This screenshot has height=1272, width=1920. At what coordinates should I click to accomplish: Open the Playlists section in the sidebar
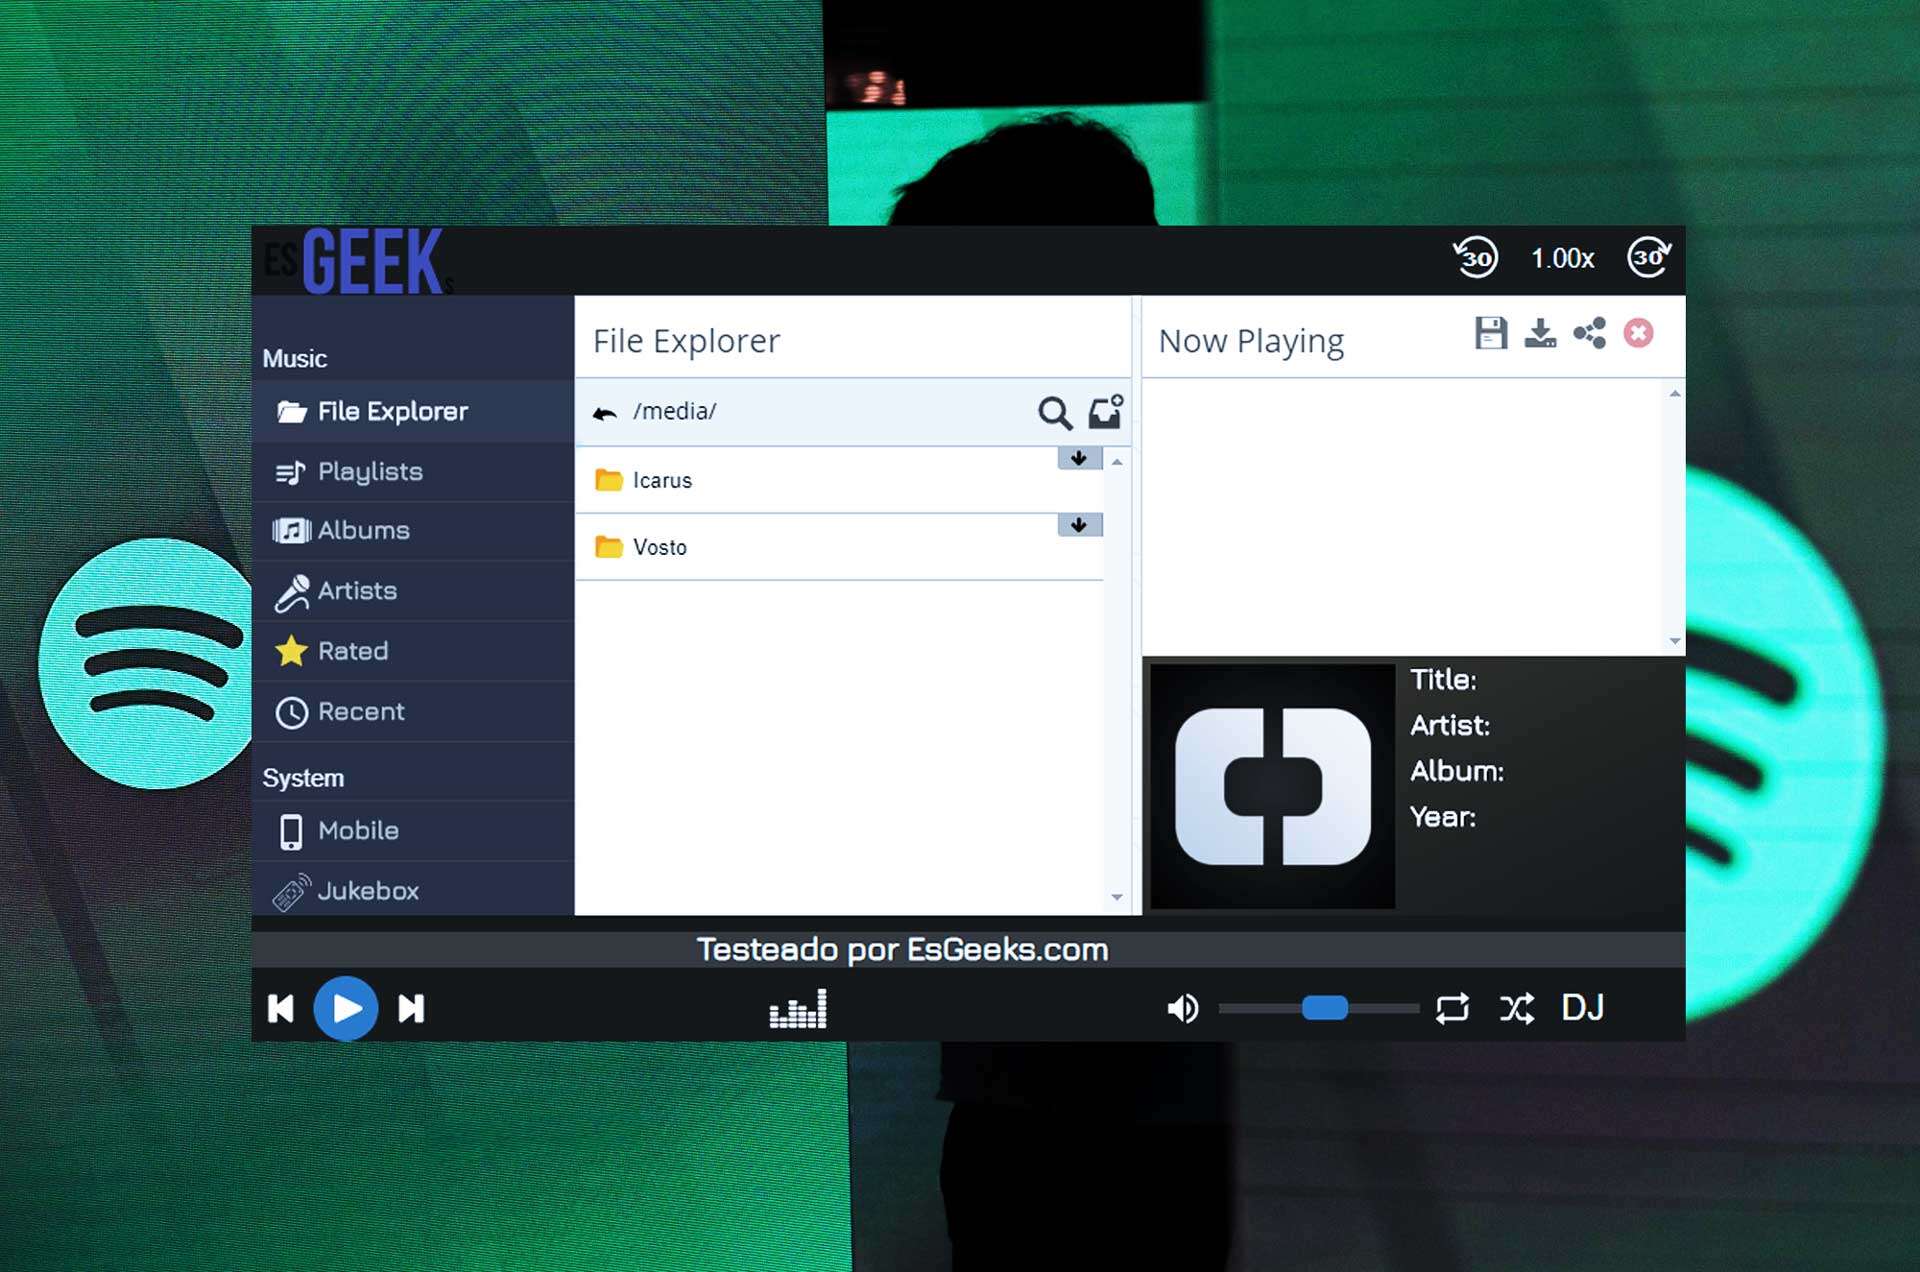click(x=368, y=471)
